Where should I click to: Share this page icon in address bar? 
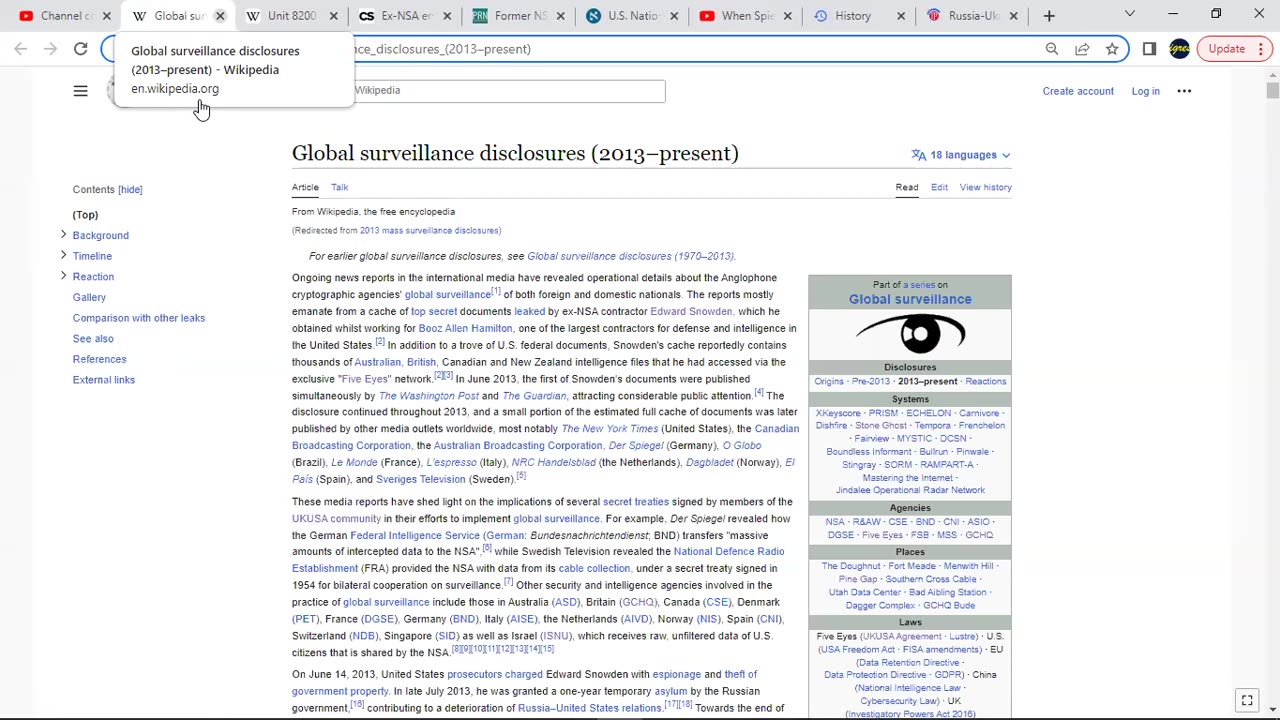[1082, 49]
